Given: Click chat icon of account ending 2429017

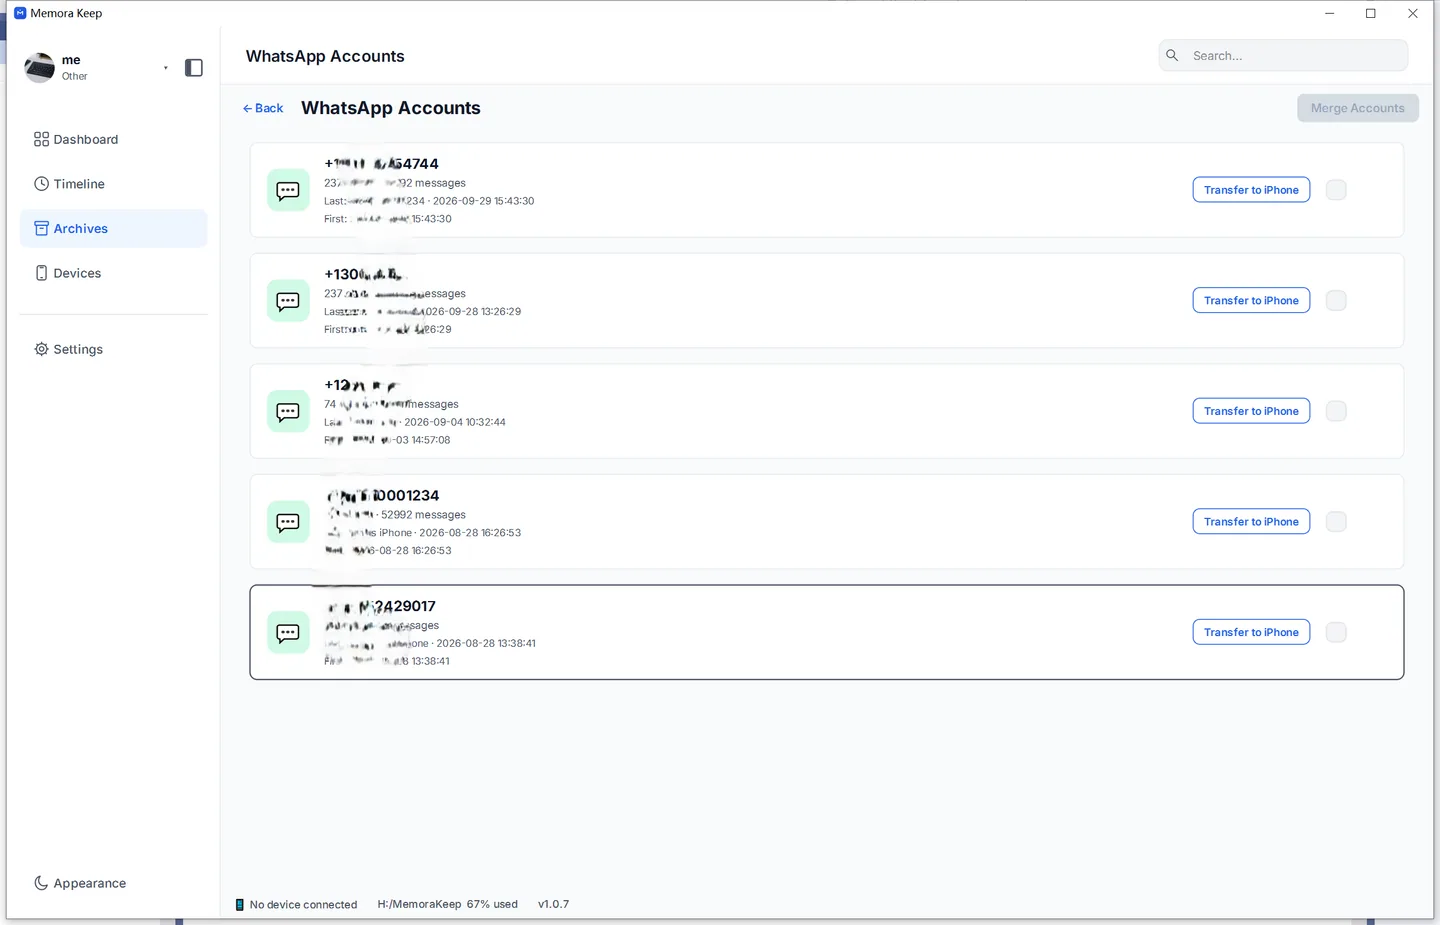Looking at the screenshot, I should tap(288, 632).
